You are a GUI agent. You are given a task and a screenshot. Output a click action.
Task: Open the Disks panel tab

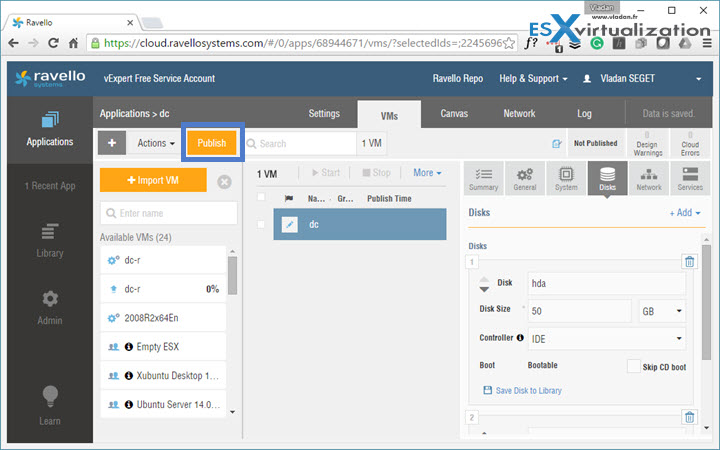pos(608,179)
